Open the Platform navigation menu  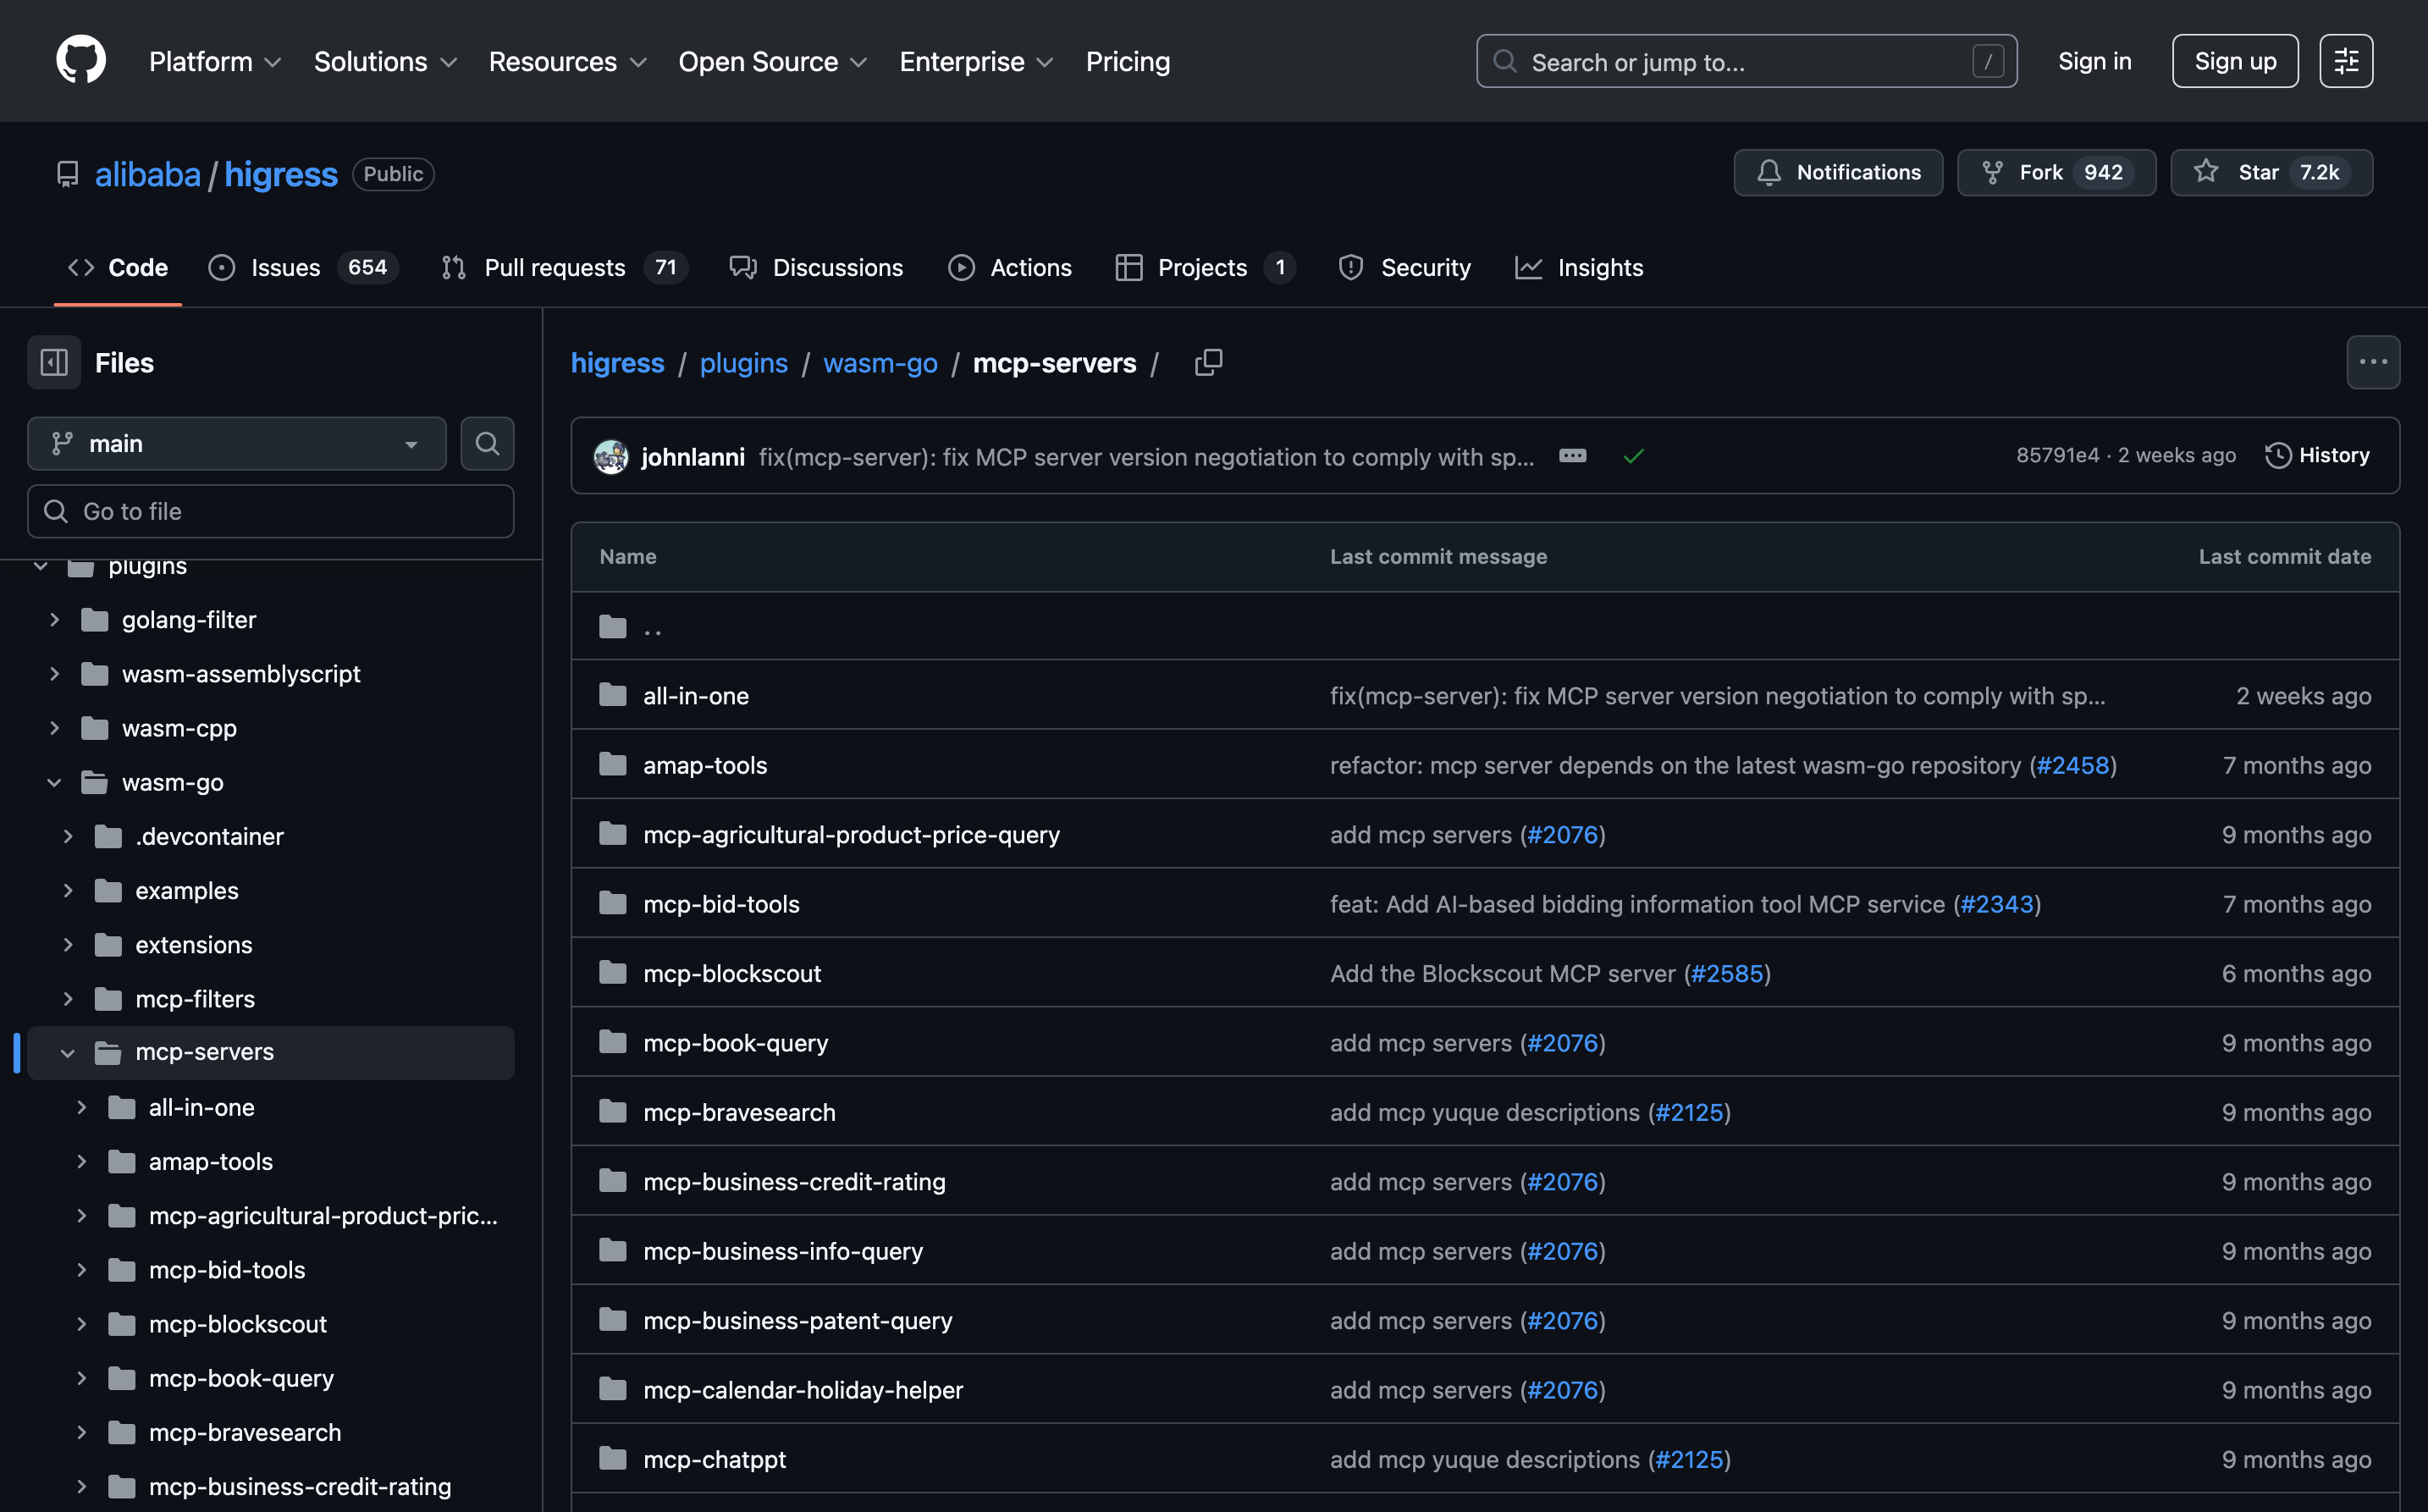(x=214, y=61)
